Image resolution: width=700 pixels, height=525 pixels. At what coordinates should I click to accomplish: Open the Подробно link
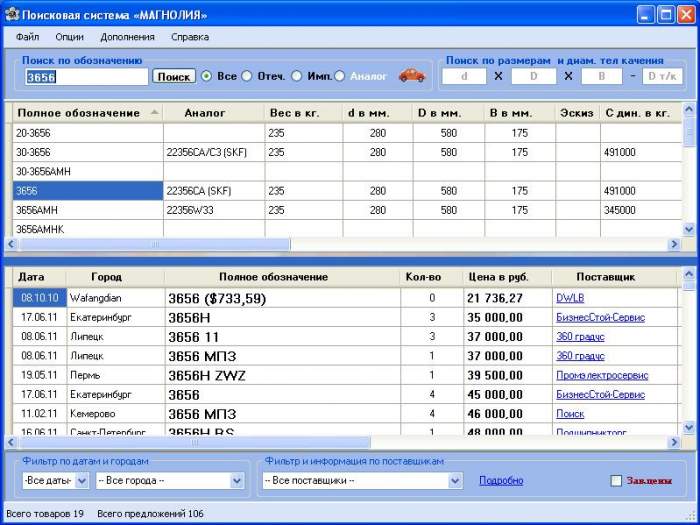pos(501,481)
